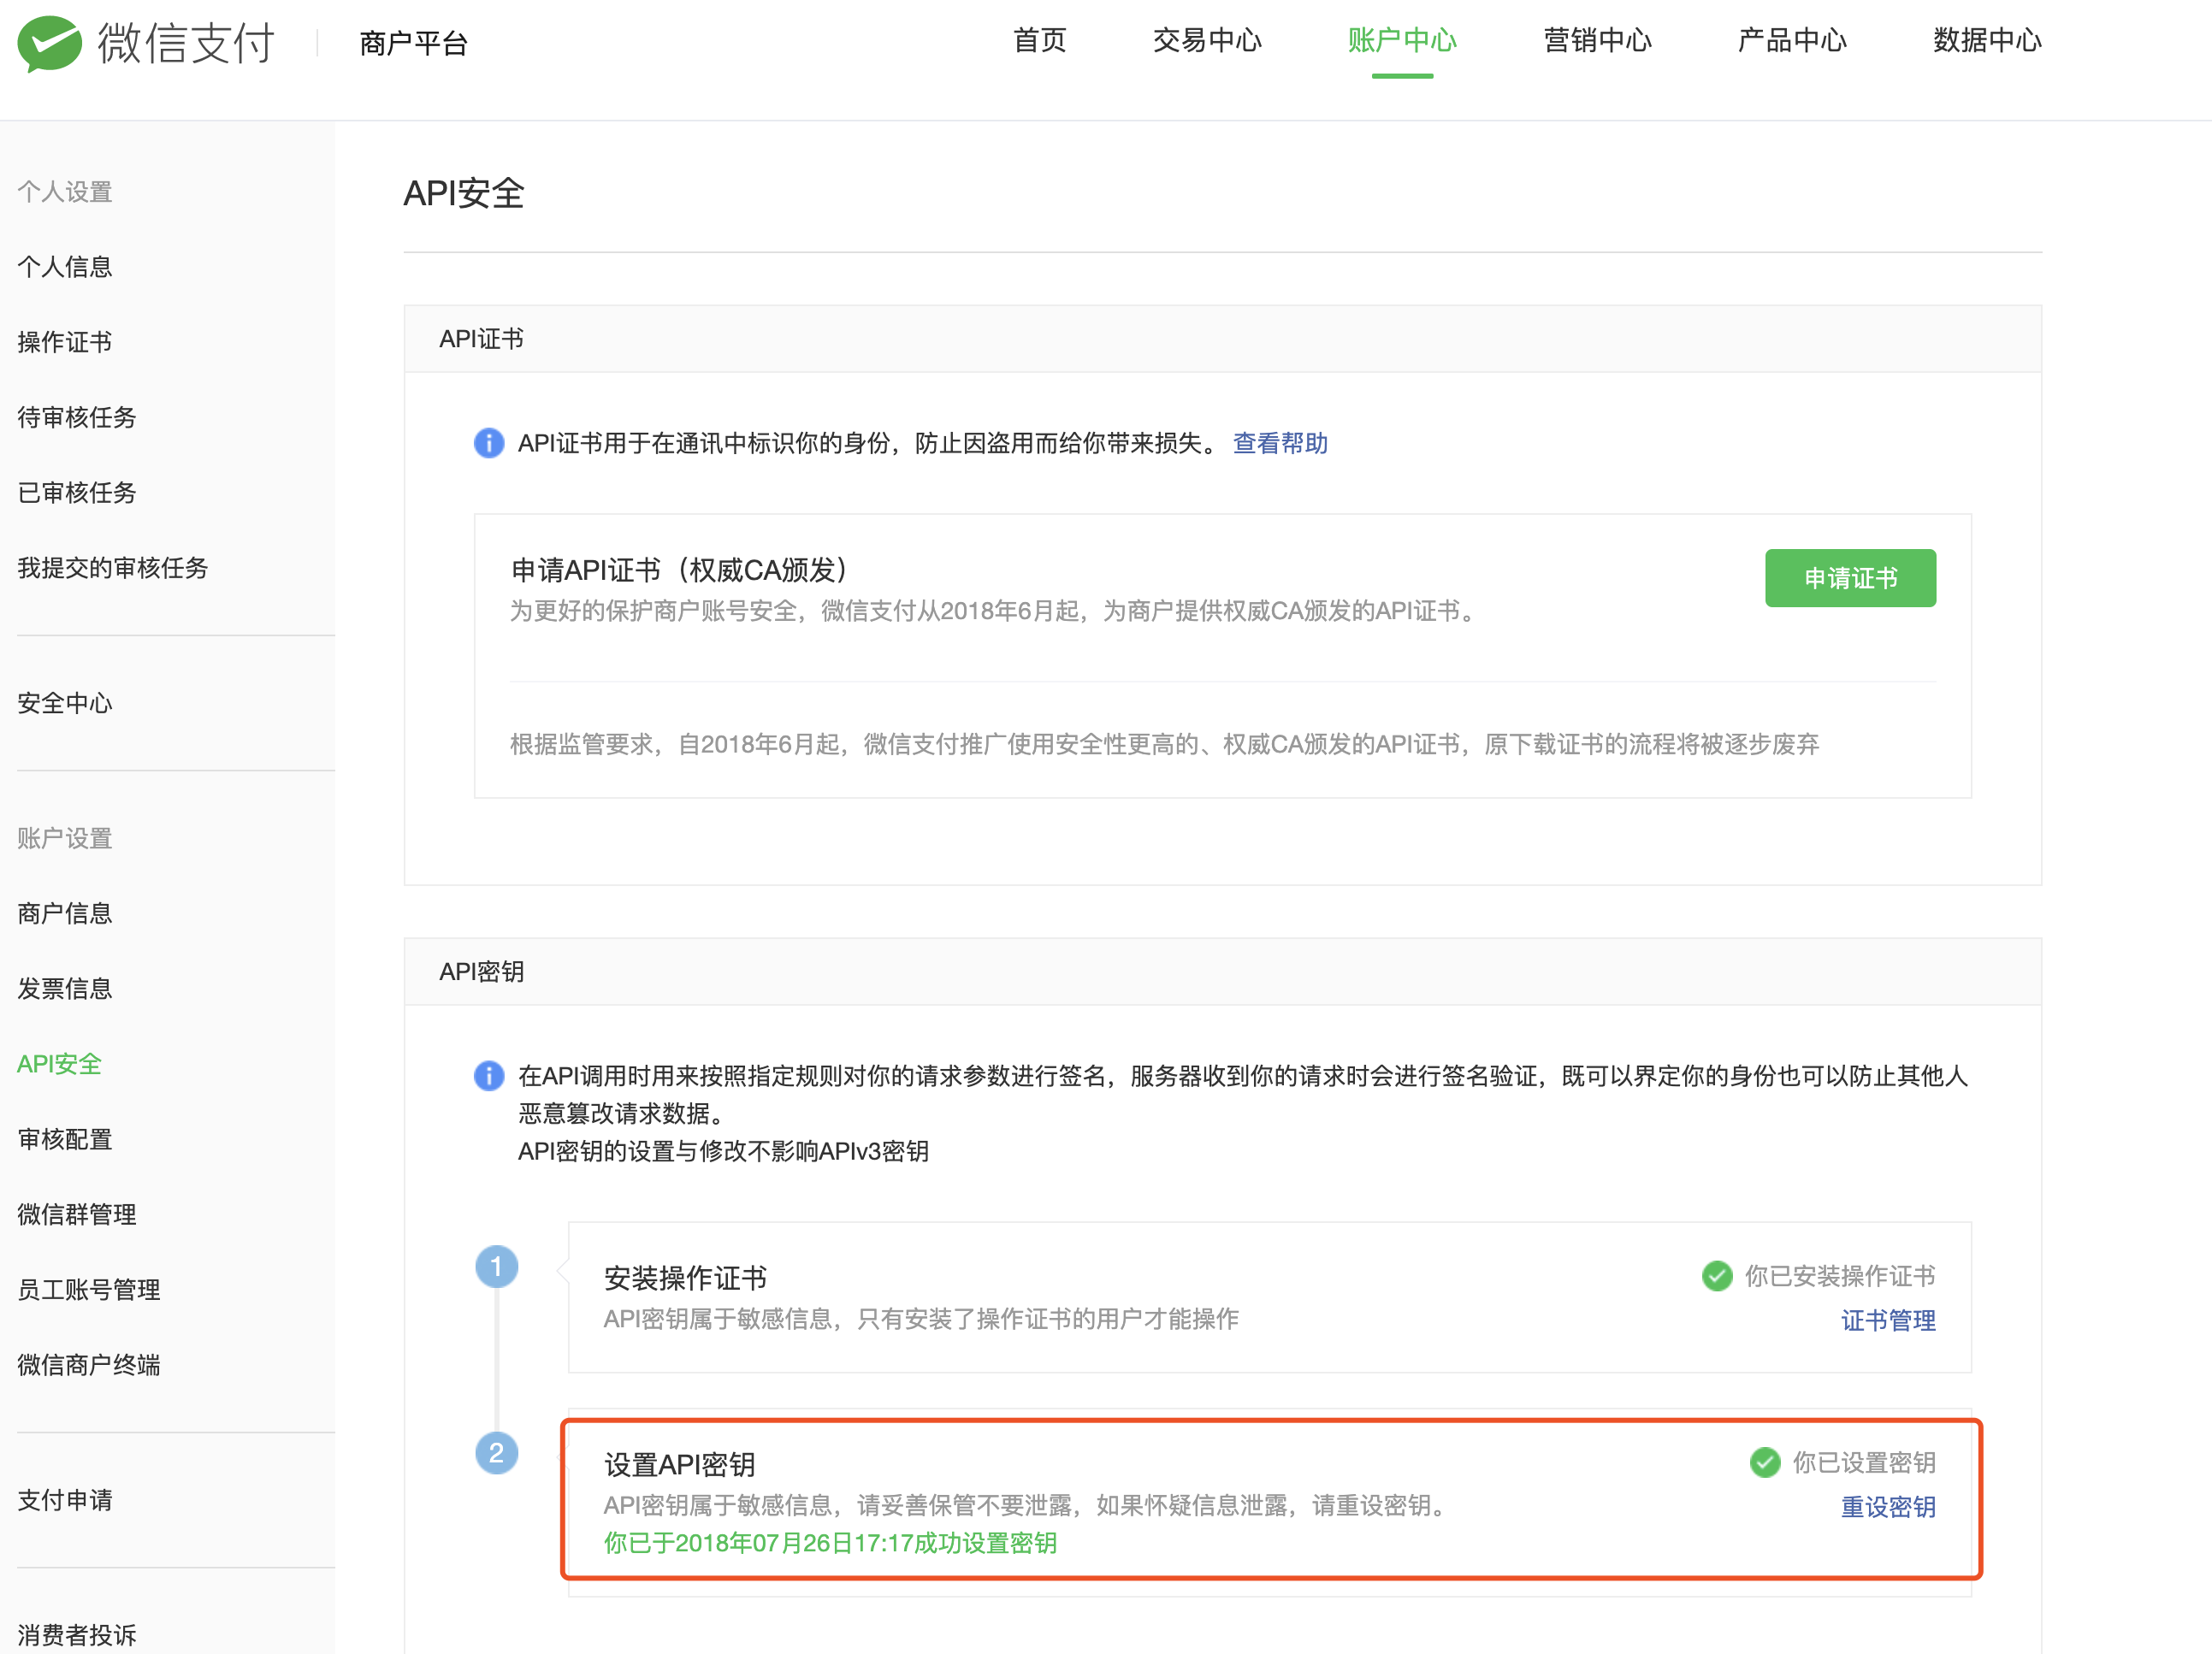Open 审核配置 in the sidebar
2212x1654 pixels.
tap(65, 1139)
